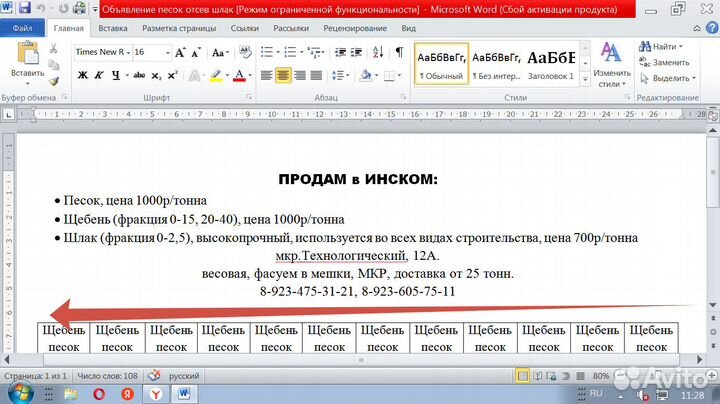
Task: Switch to the Ссылки tab
Action: tap(244, 28)
